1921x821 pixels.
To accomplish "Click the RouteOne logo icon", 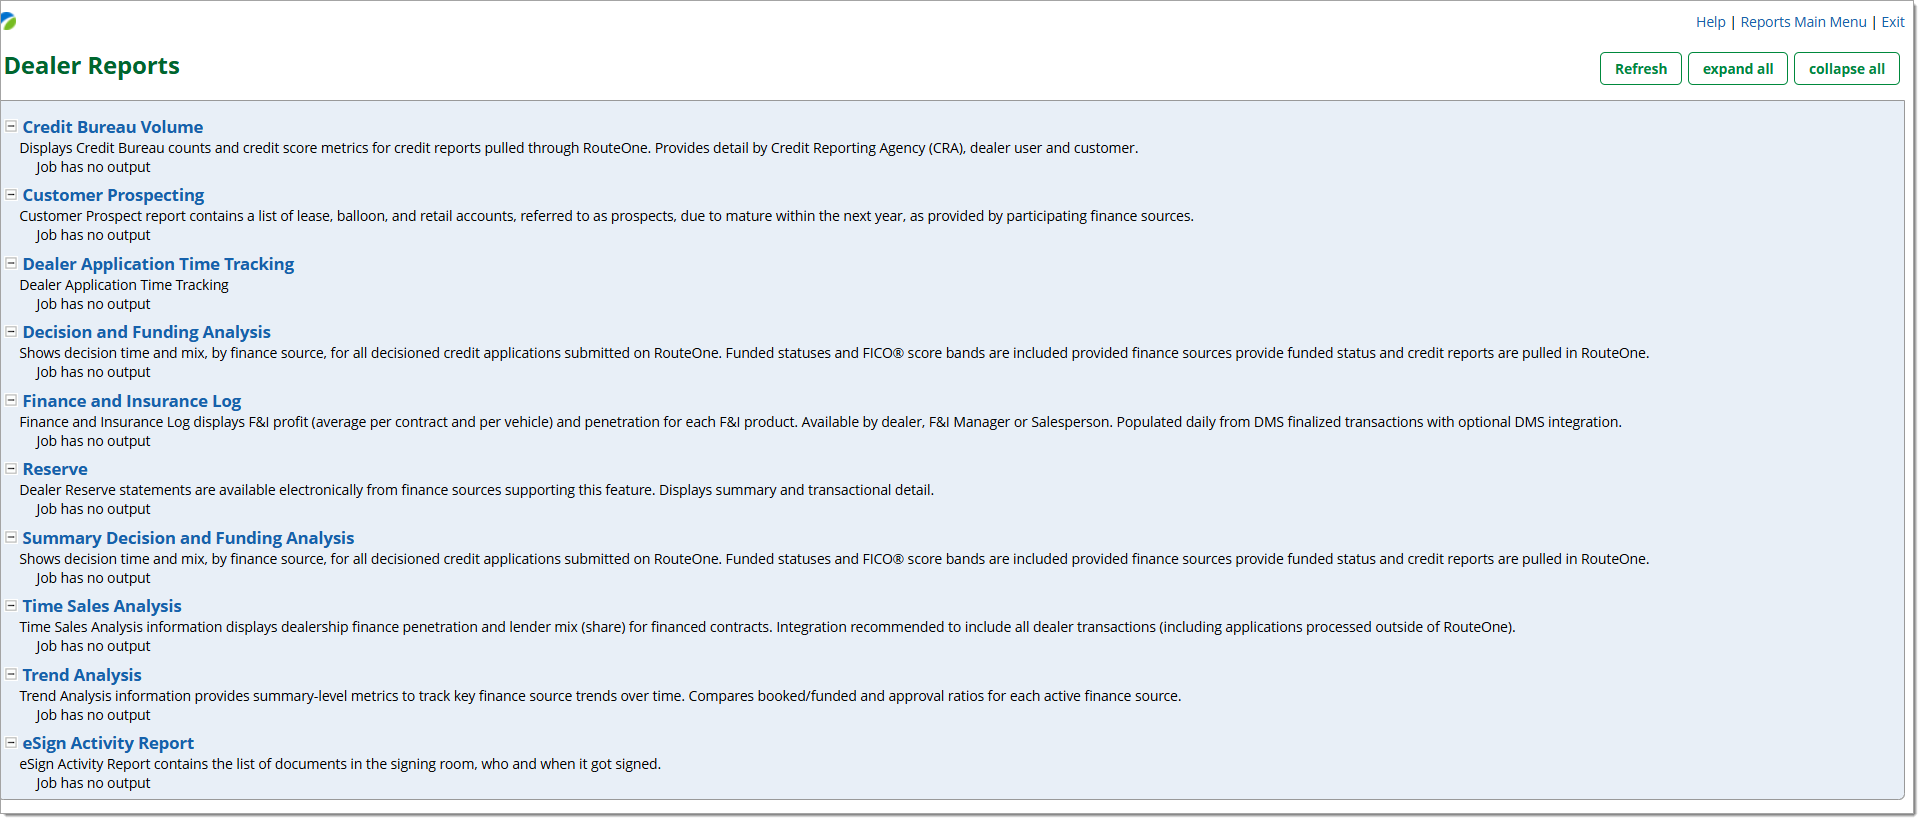I will (x=8, y=21).
